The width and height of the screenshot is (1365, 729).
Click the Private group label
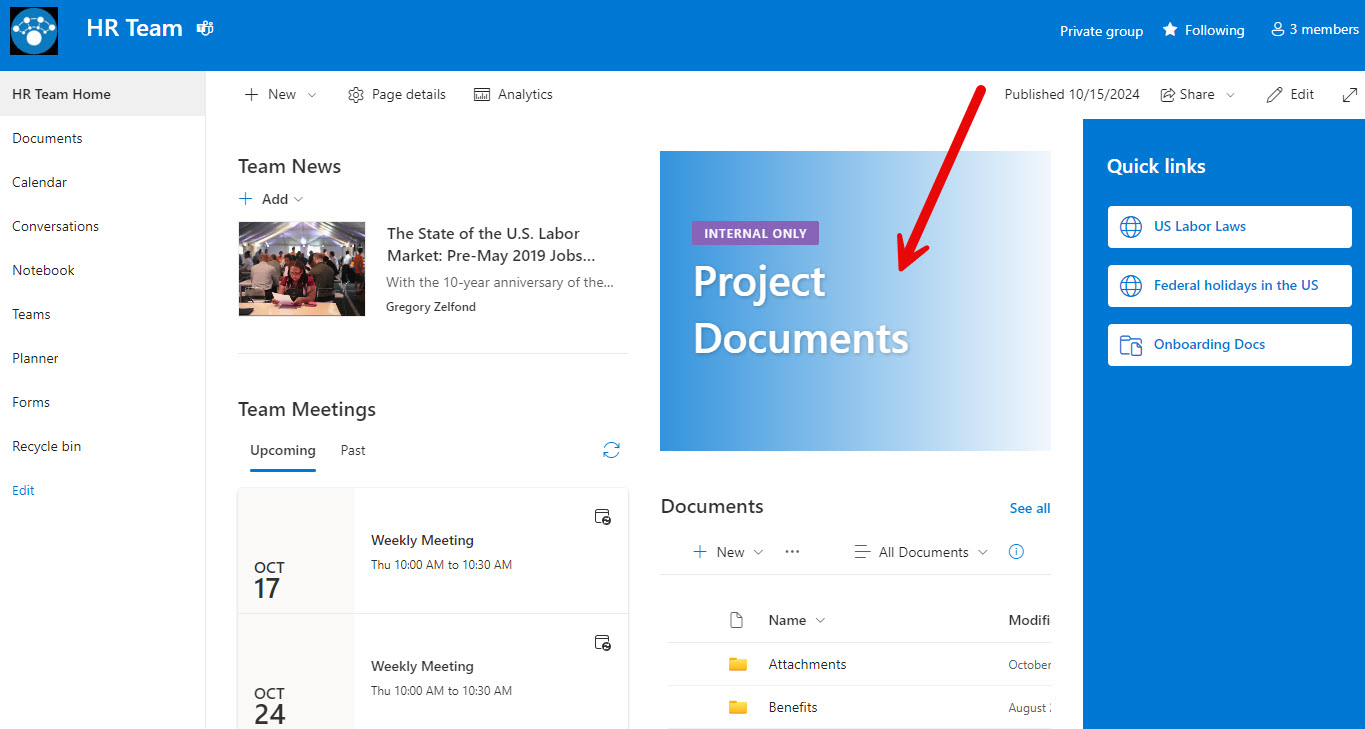pyautogui.click(x=1101, y=31)
